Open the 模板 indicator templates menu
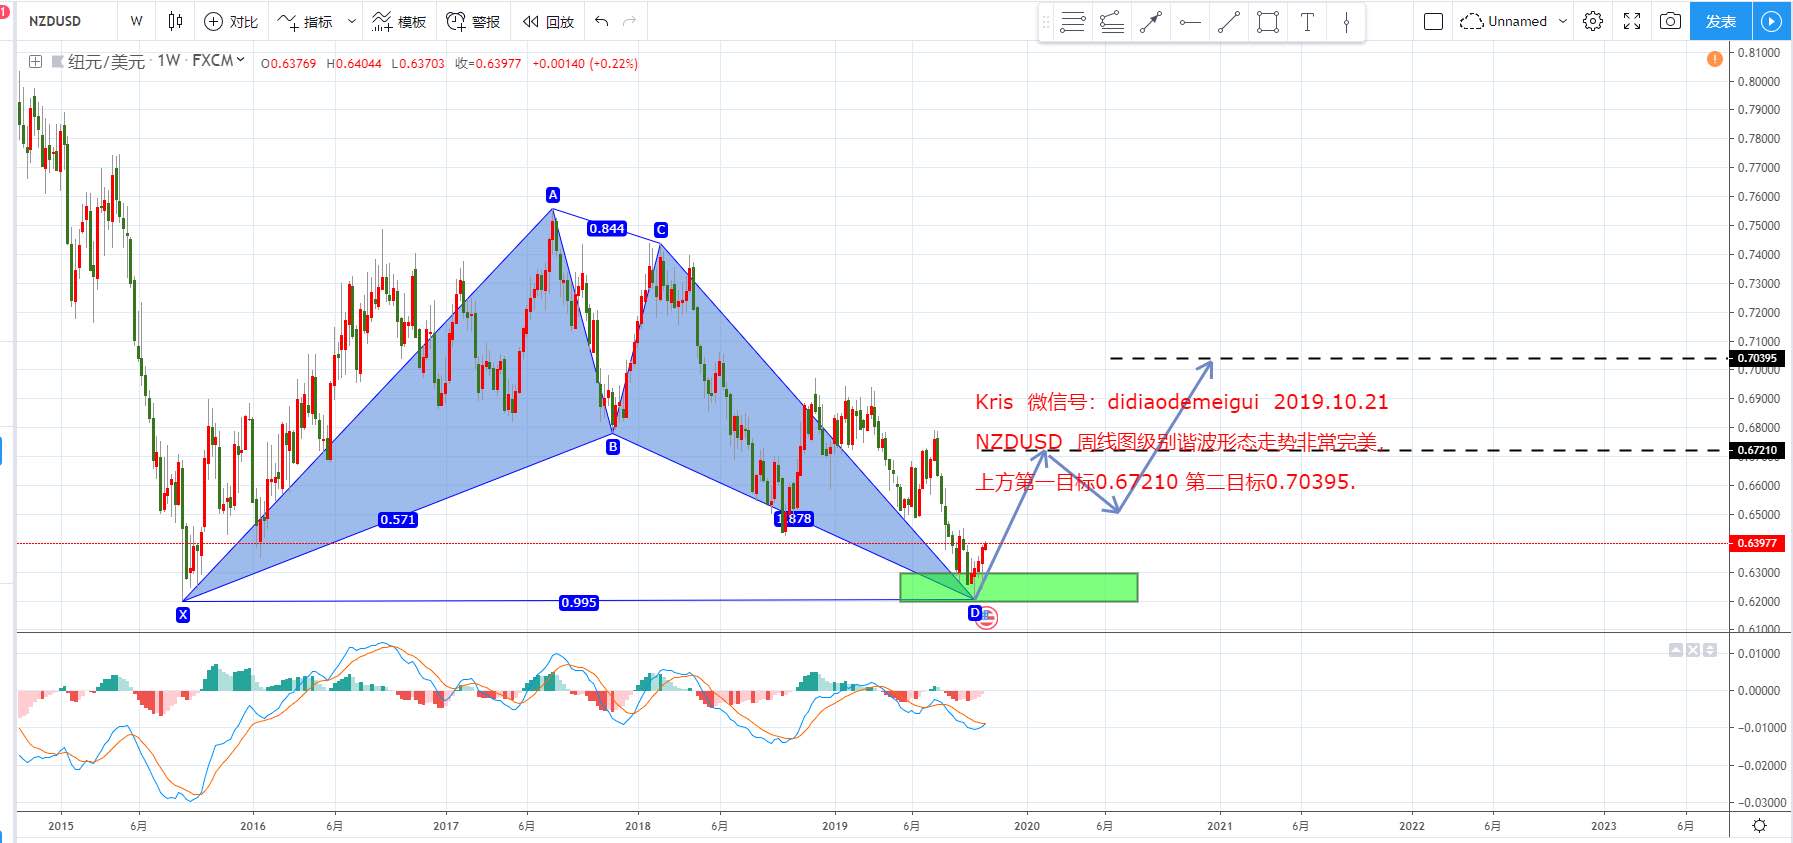The width and height of the screenshot is (1793, 843). point(398,21)
